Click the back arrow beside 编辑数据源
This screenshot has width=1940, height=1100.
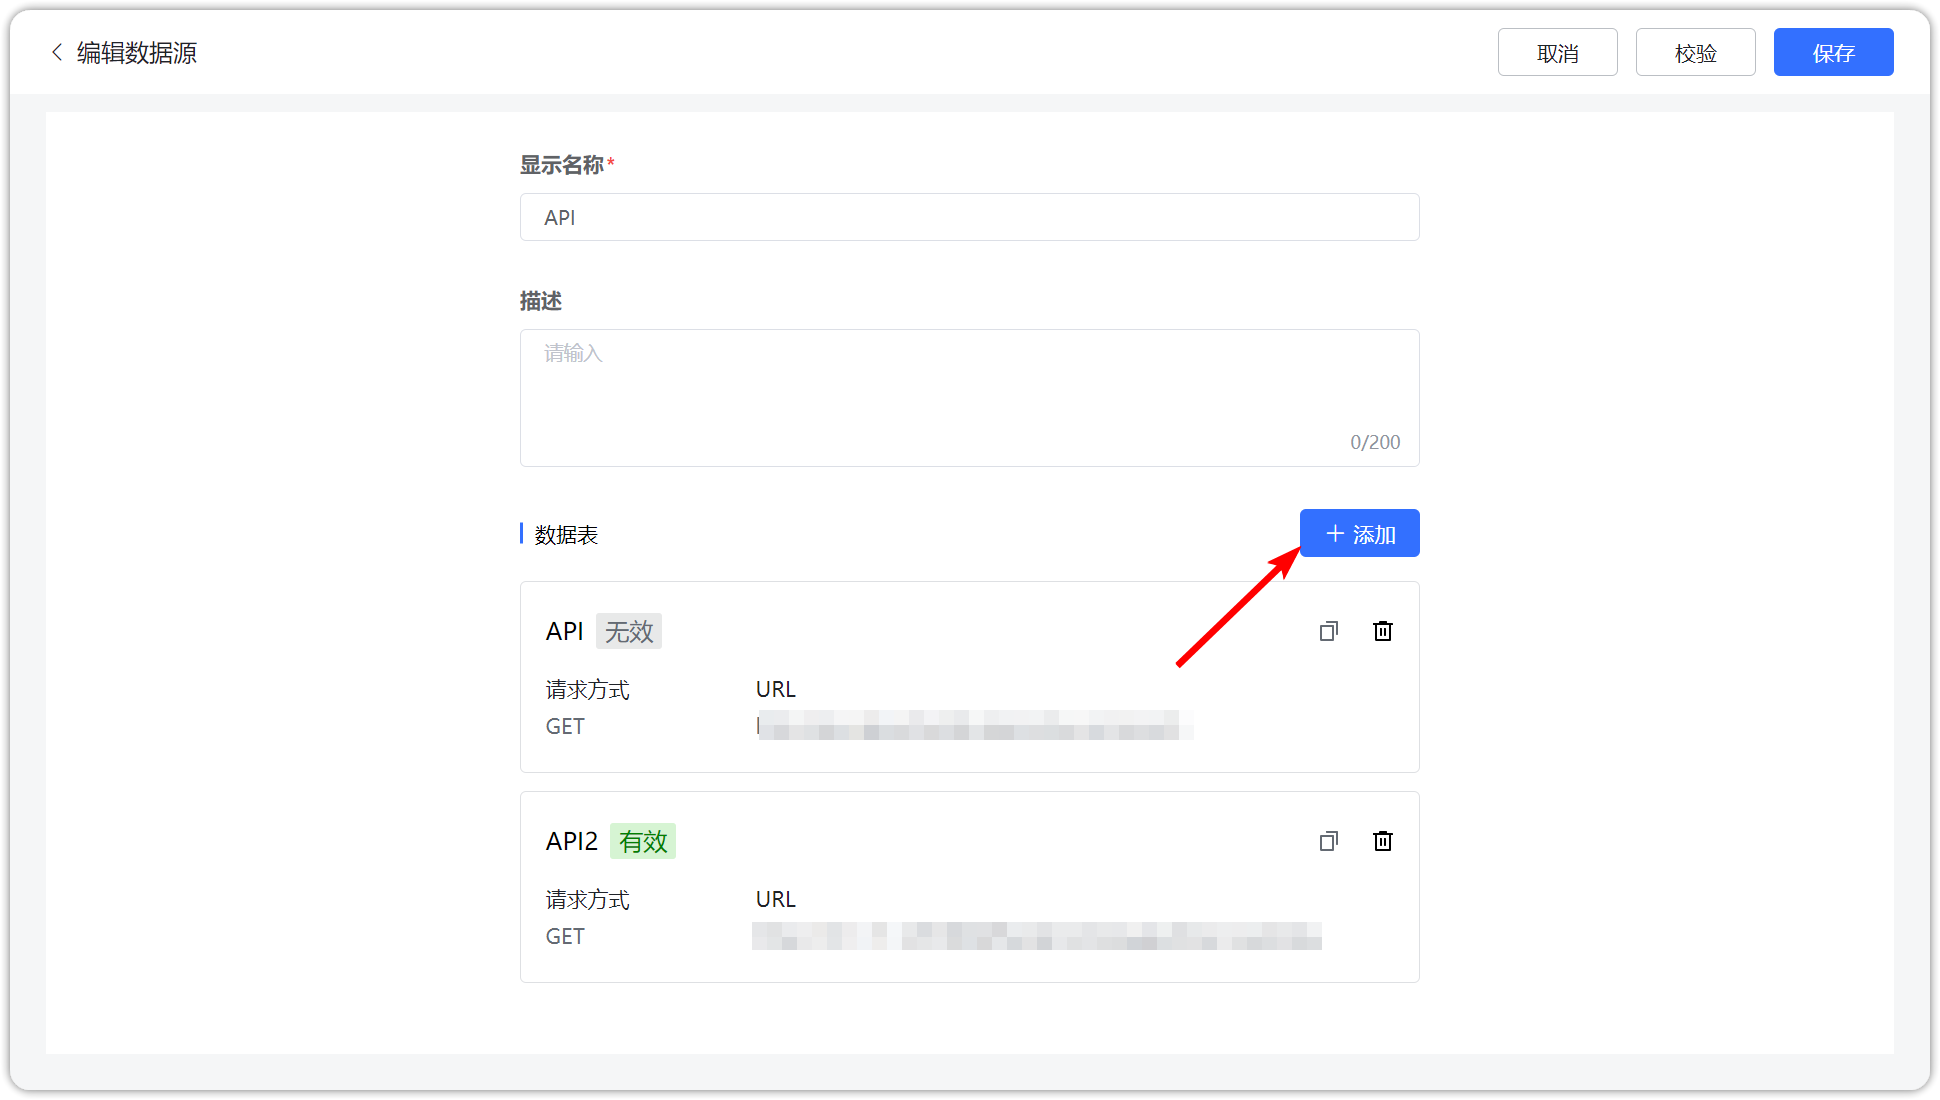57,52
